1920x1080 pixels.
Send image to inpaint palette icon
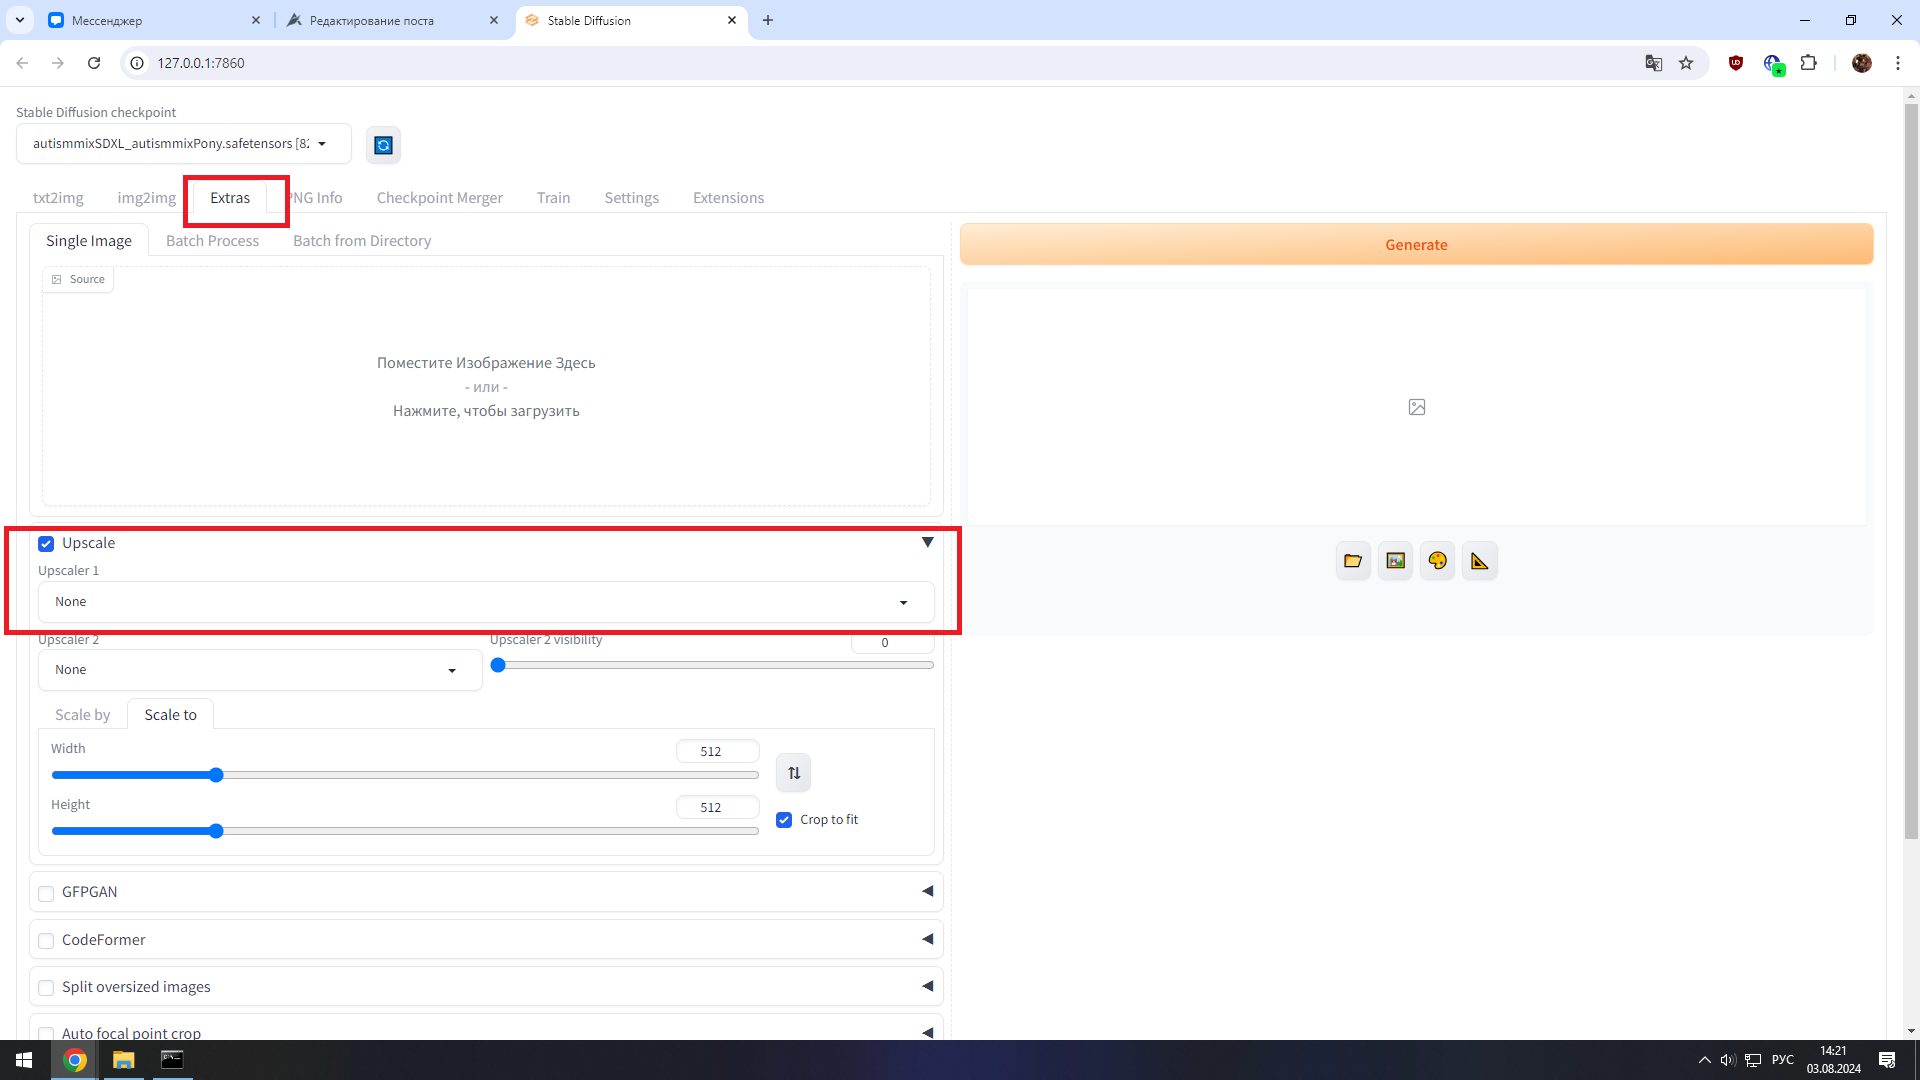click(x=1437, y=561)
